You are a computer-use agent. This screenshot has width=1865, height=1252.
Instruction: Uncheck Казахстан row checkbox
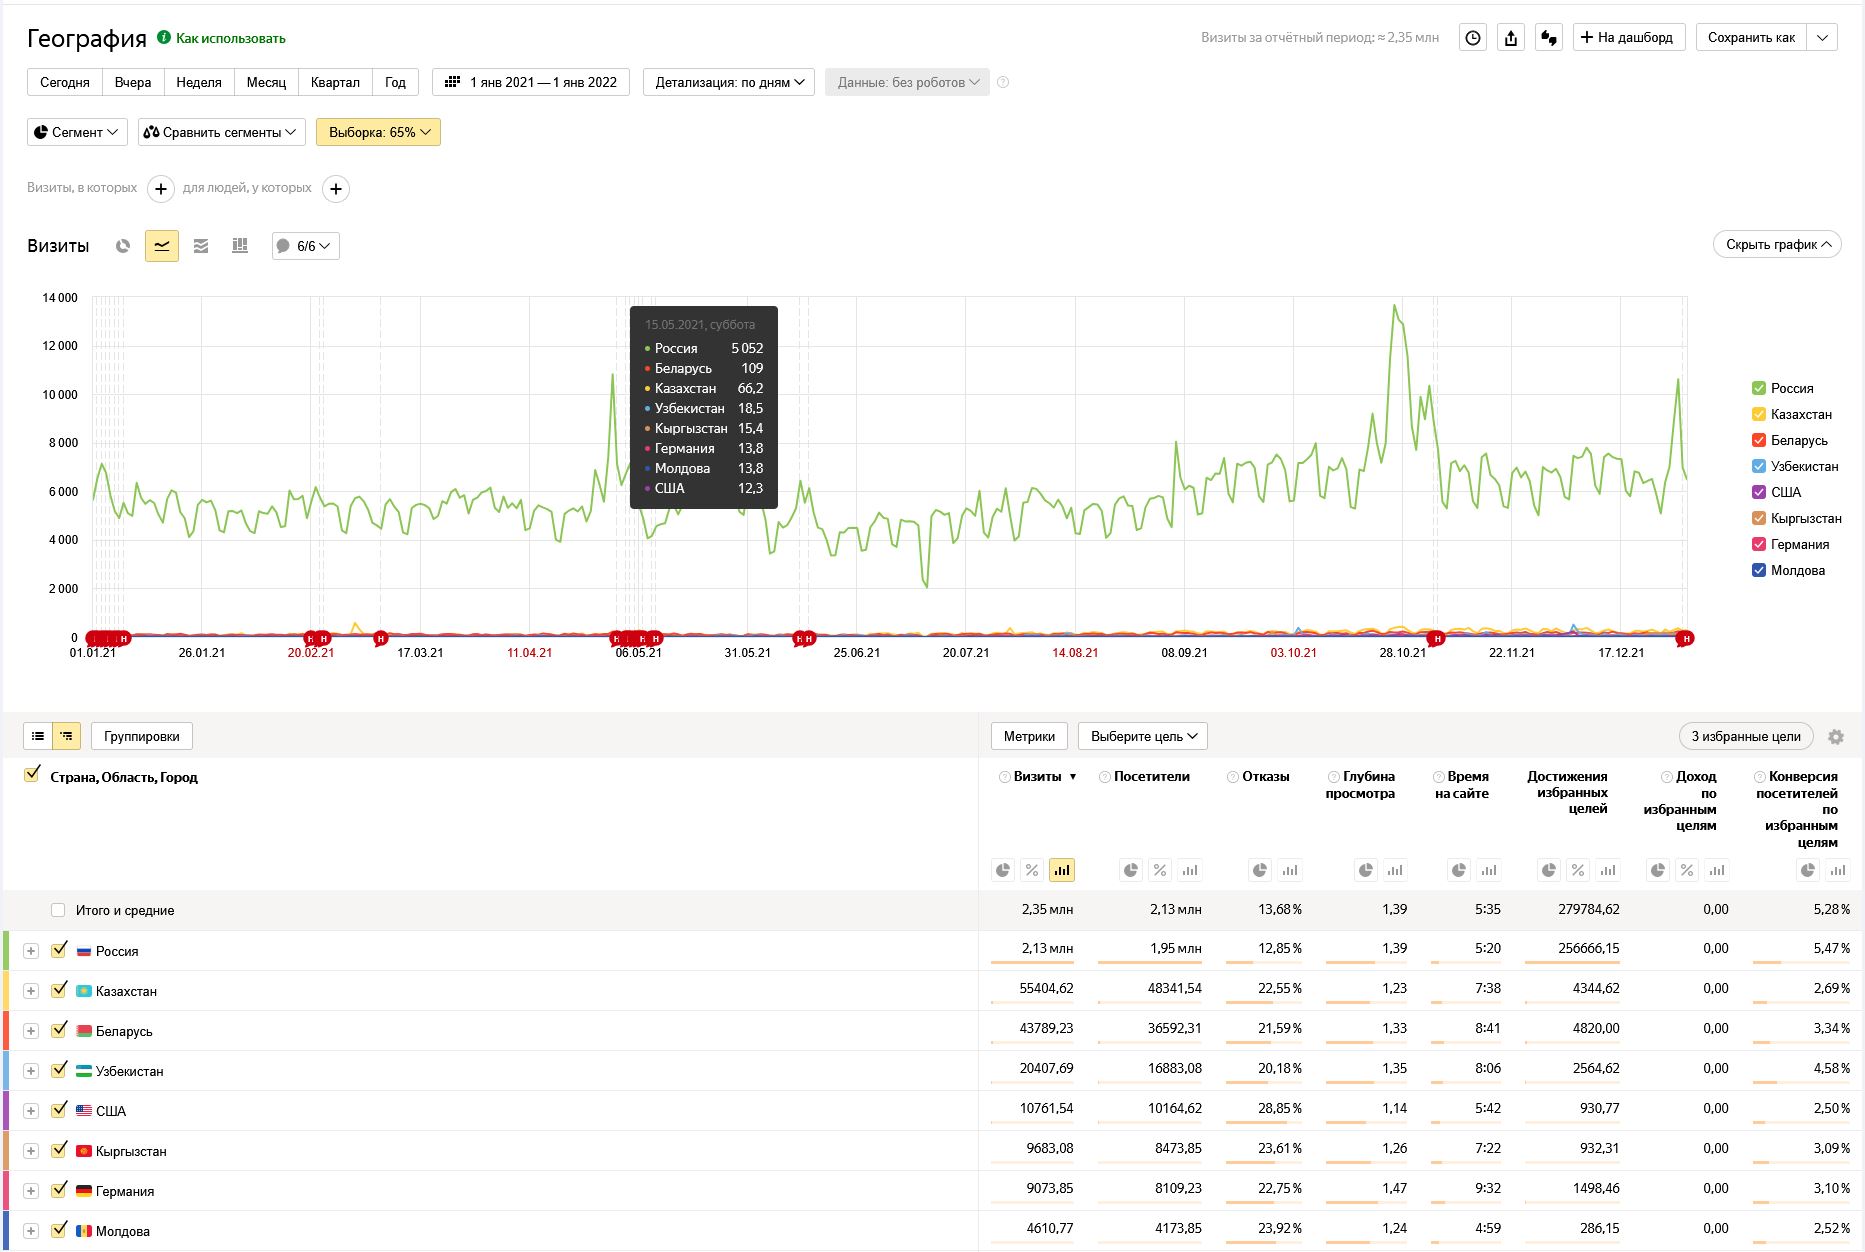[59, 990]
